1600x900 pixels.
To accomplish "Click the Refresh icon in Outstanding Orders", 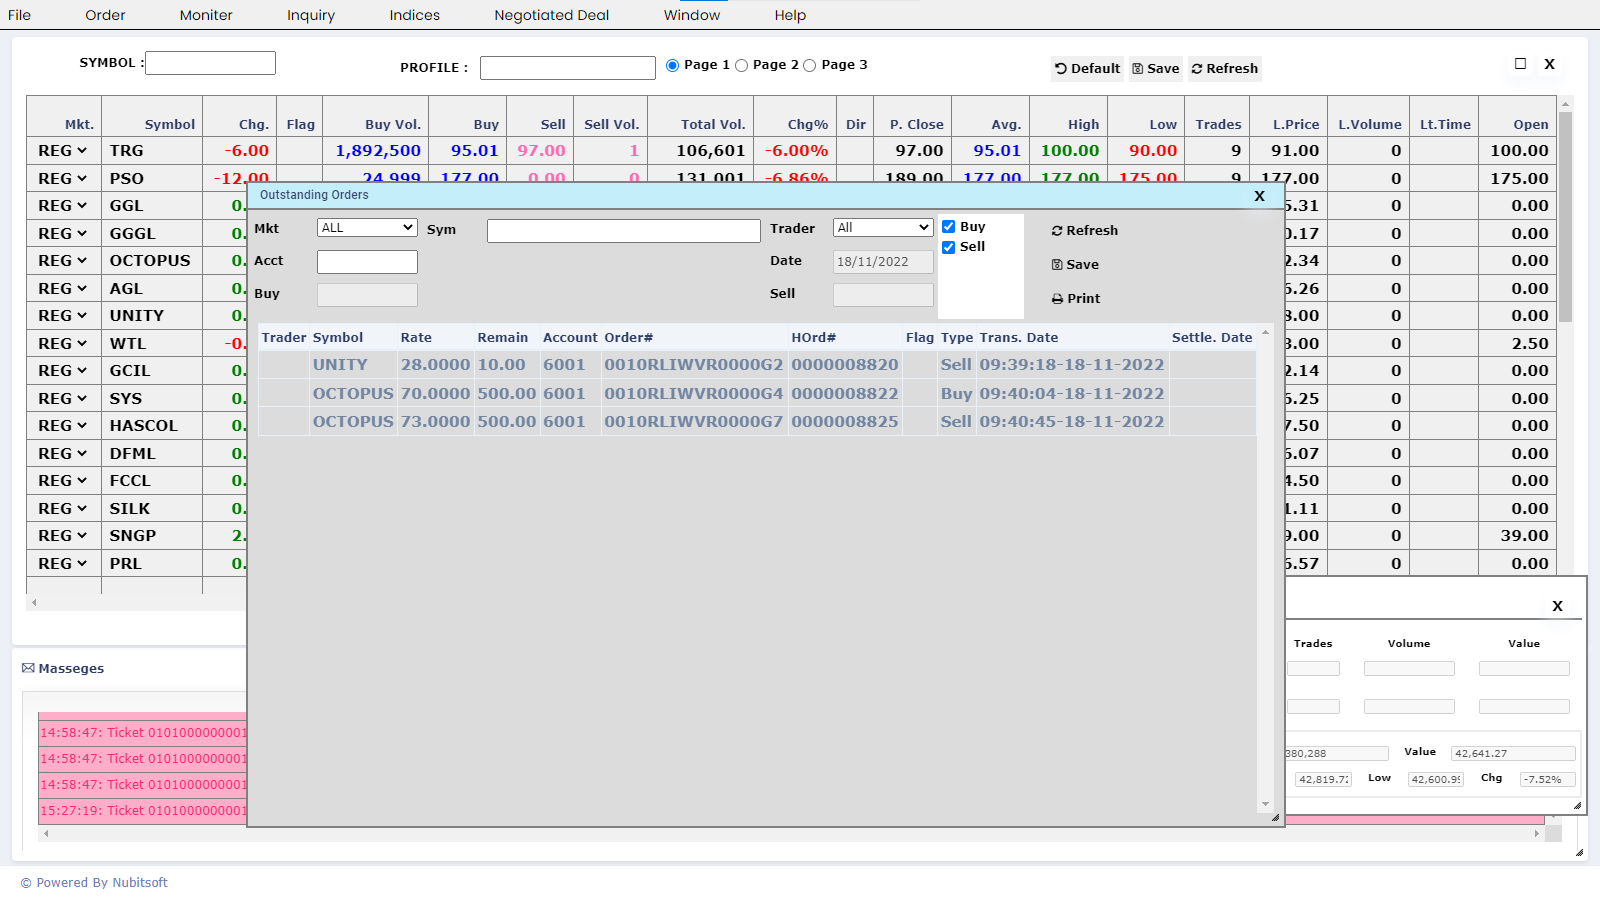I will click(x=1057, y=231).
